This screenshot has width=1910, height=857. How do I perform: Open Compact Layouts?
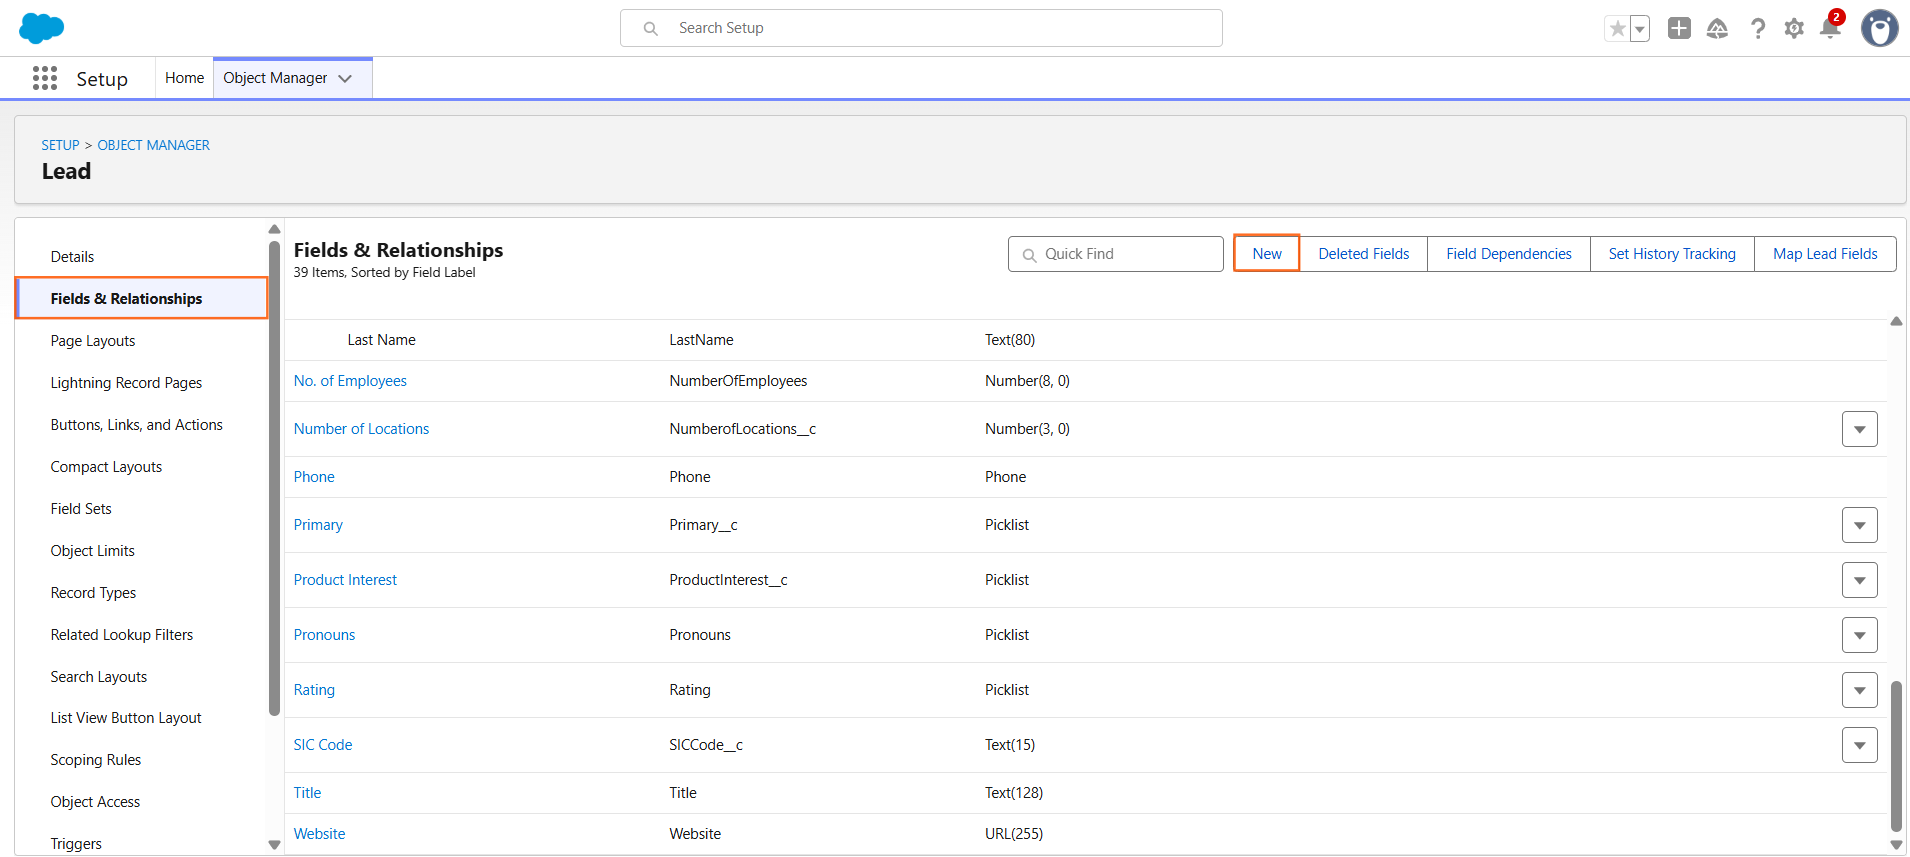[x=106, y=467]
